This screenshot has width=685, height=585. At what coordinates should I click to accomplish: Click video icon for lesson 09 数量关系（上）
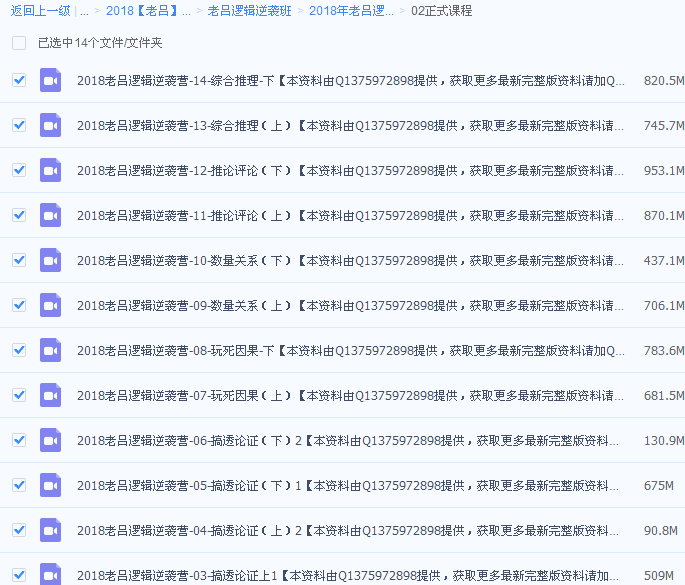pos(50,305)
